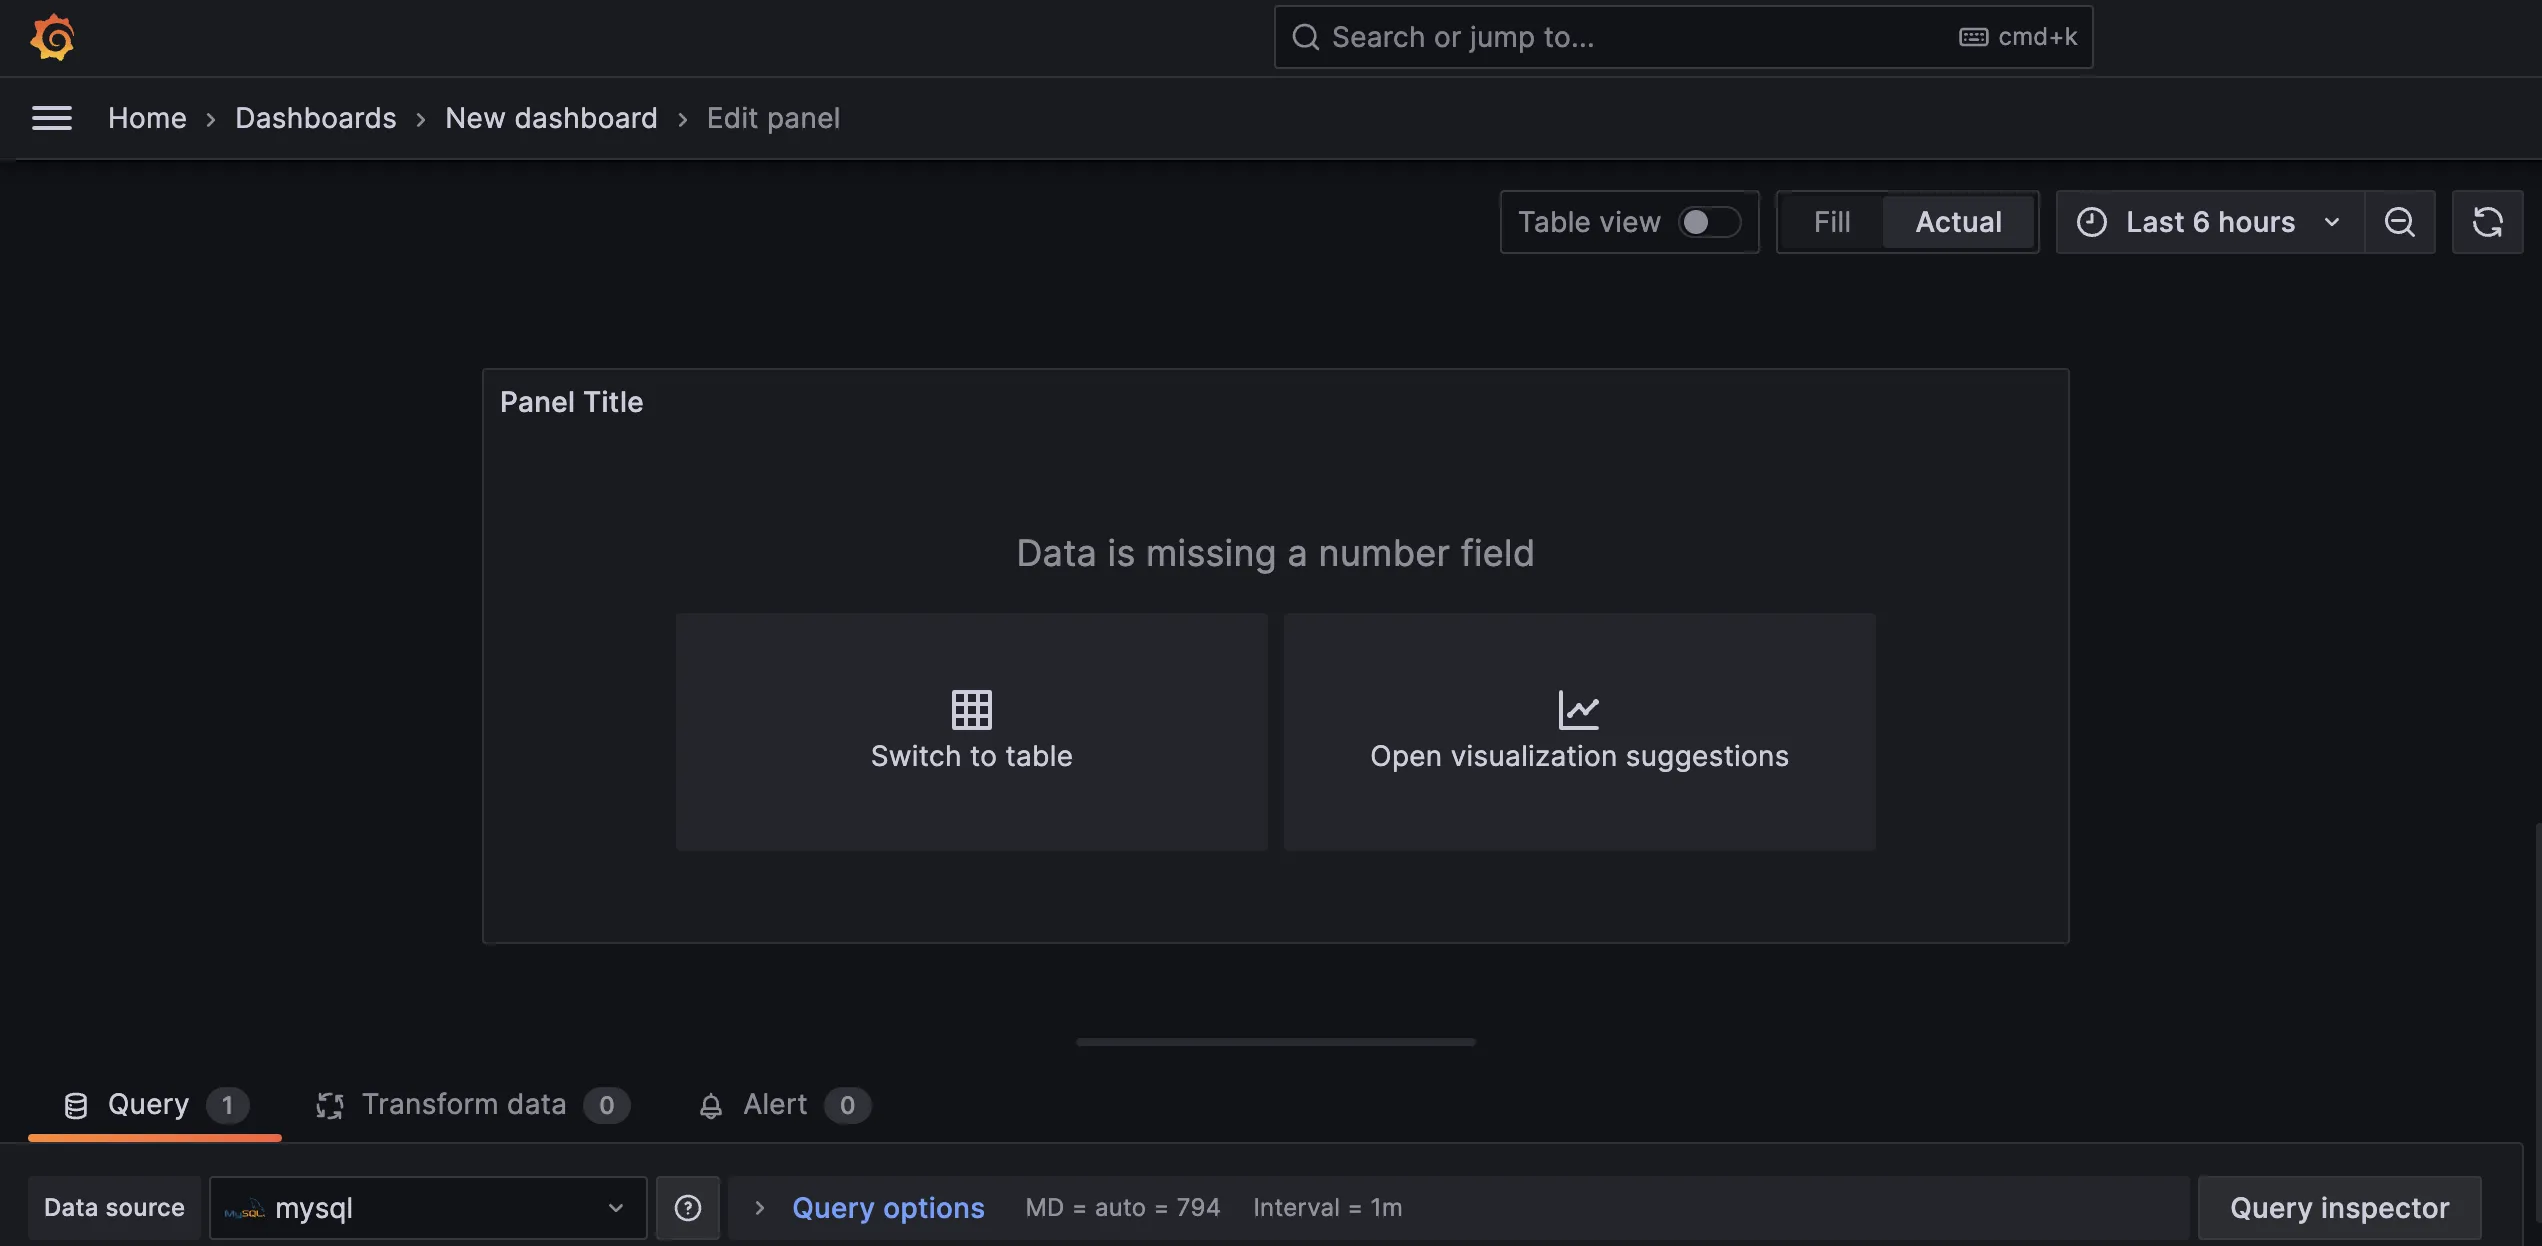Click the hamburger menu icon

coord(52,117)
